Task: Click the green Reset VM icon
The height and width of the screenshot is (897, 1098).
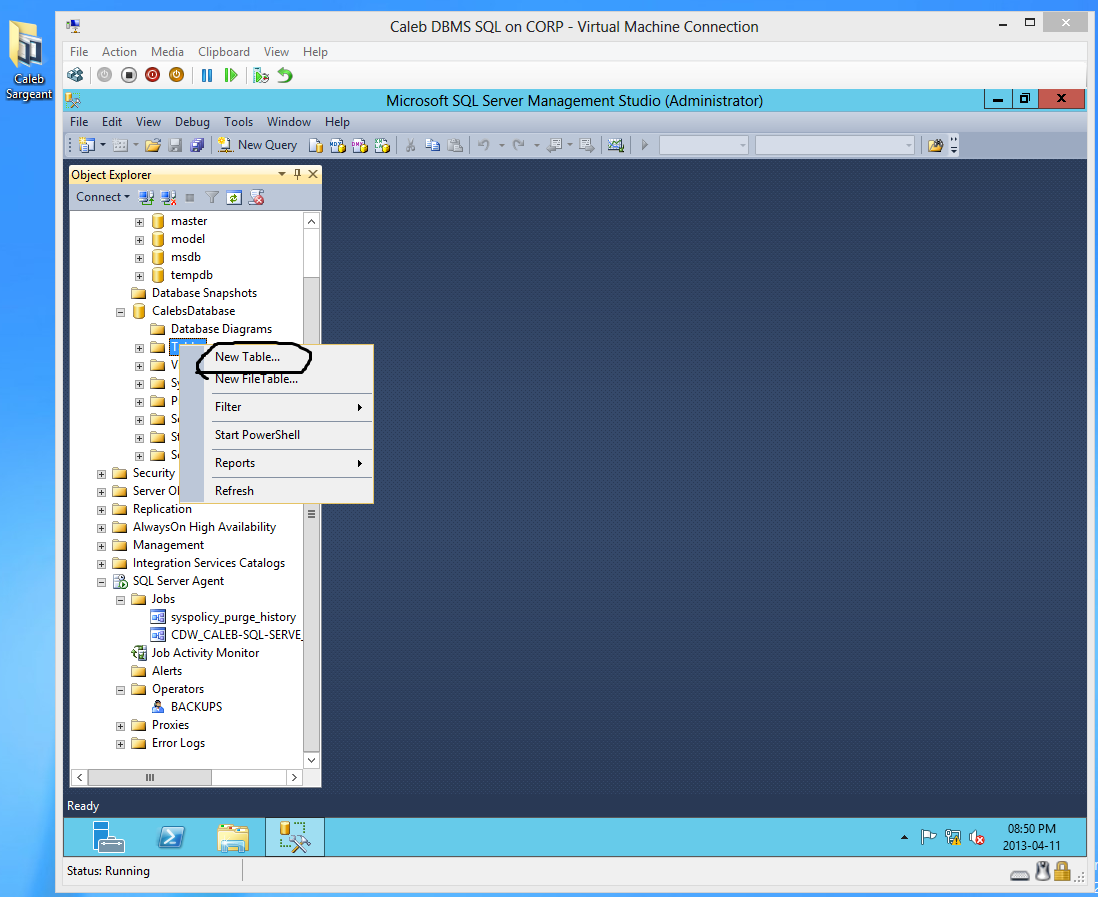Action: (x=230, y=75)
